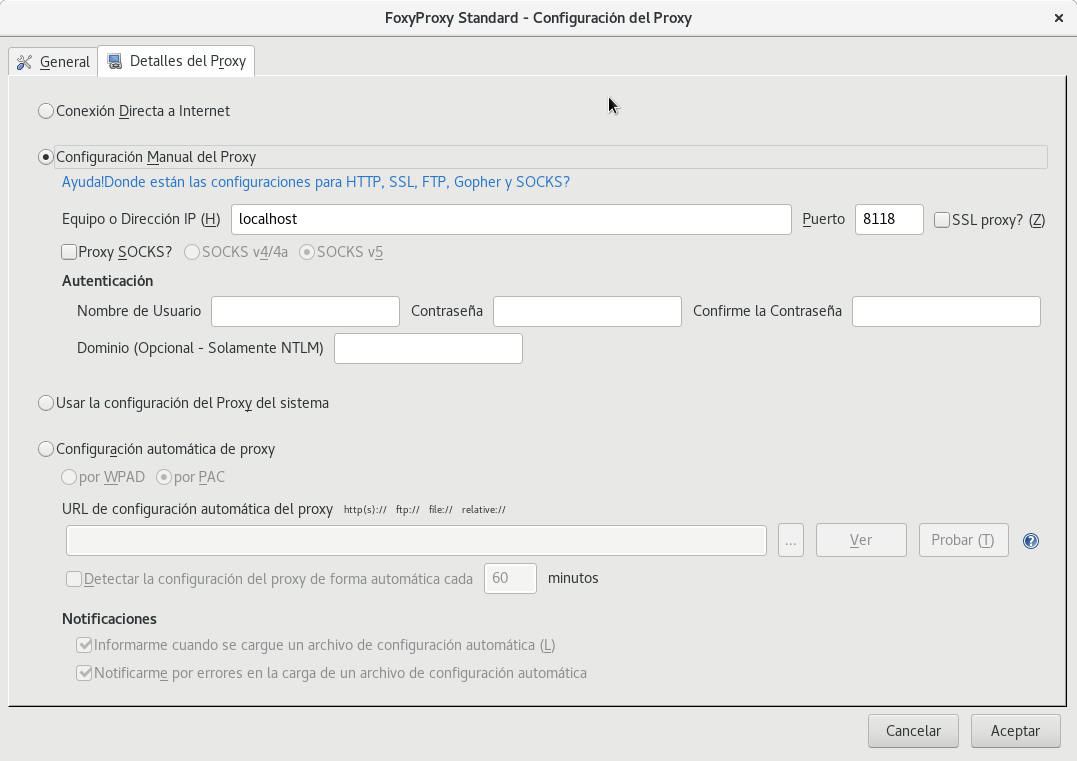Click the Probar (T) button
Screen dimensions: 1077x761
click(963, 541)
